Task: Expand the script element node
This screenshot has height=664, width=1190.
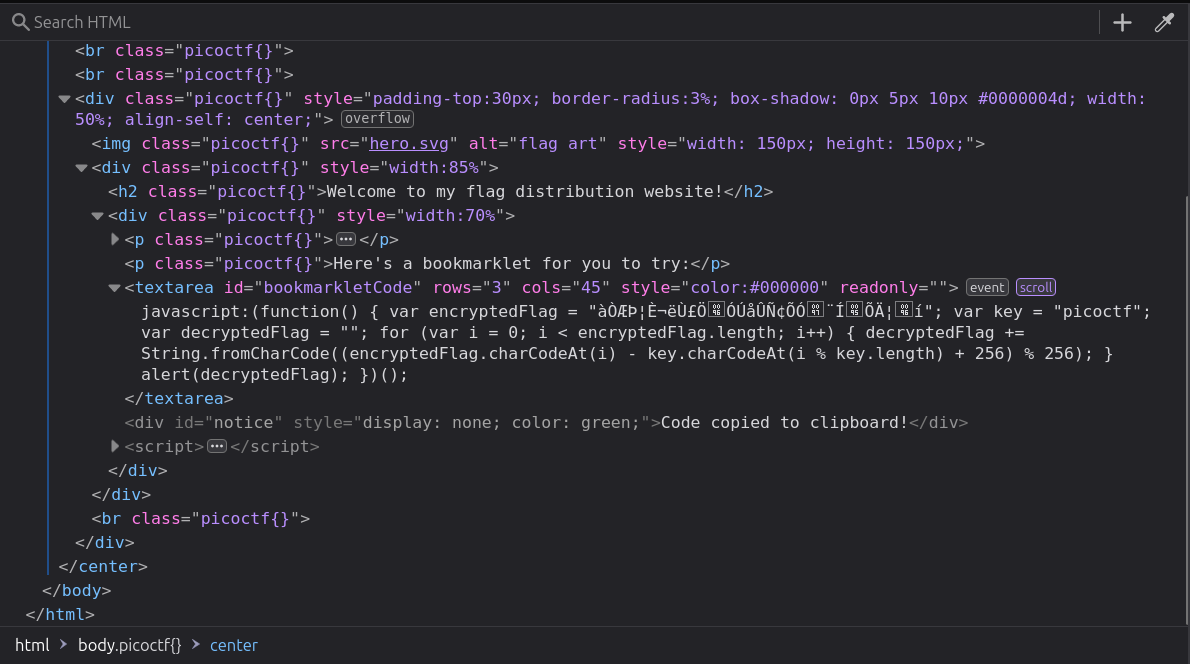Action: [115, 446]
